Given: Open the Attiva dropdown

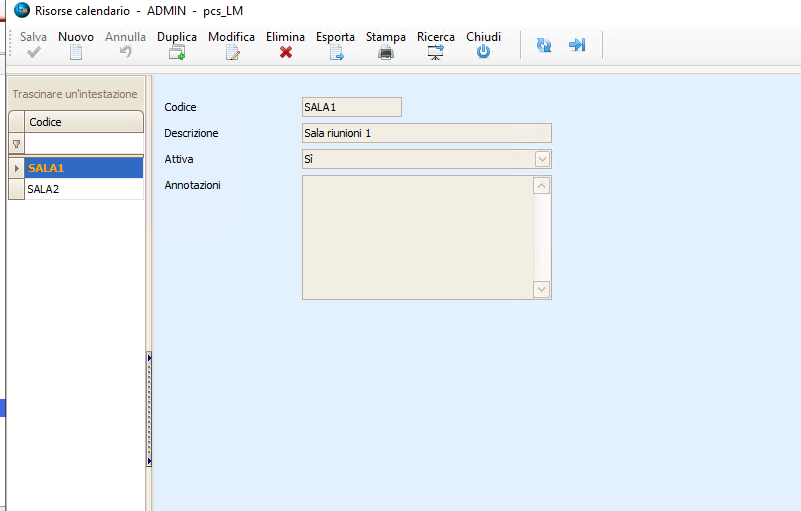Looking at the screenshot, I should click(x=542, y=159).
